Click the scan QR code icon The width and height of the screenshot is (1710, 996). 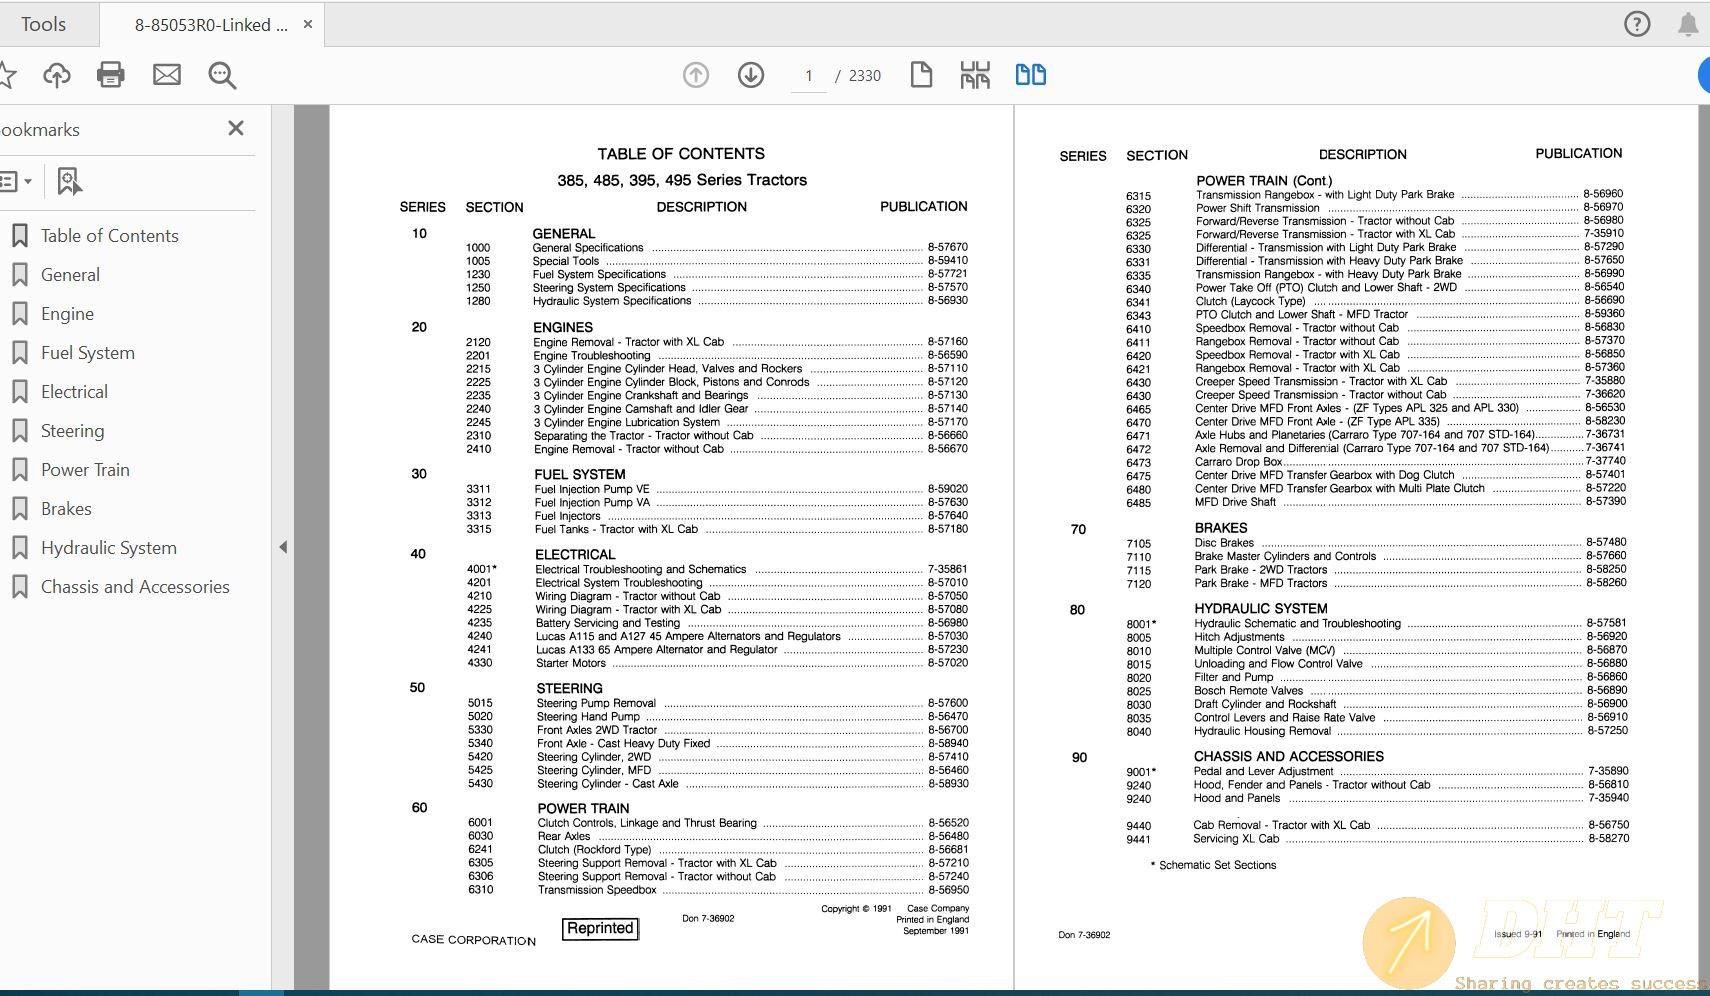(x=975, y=75)
